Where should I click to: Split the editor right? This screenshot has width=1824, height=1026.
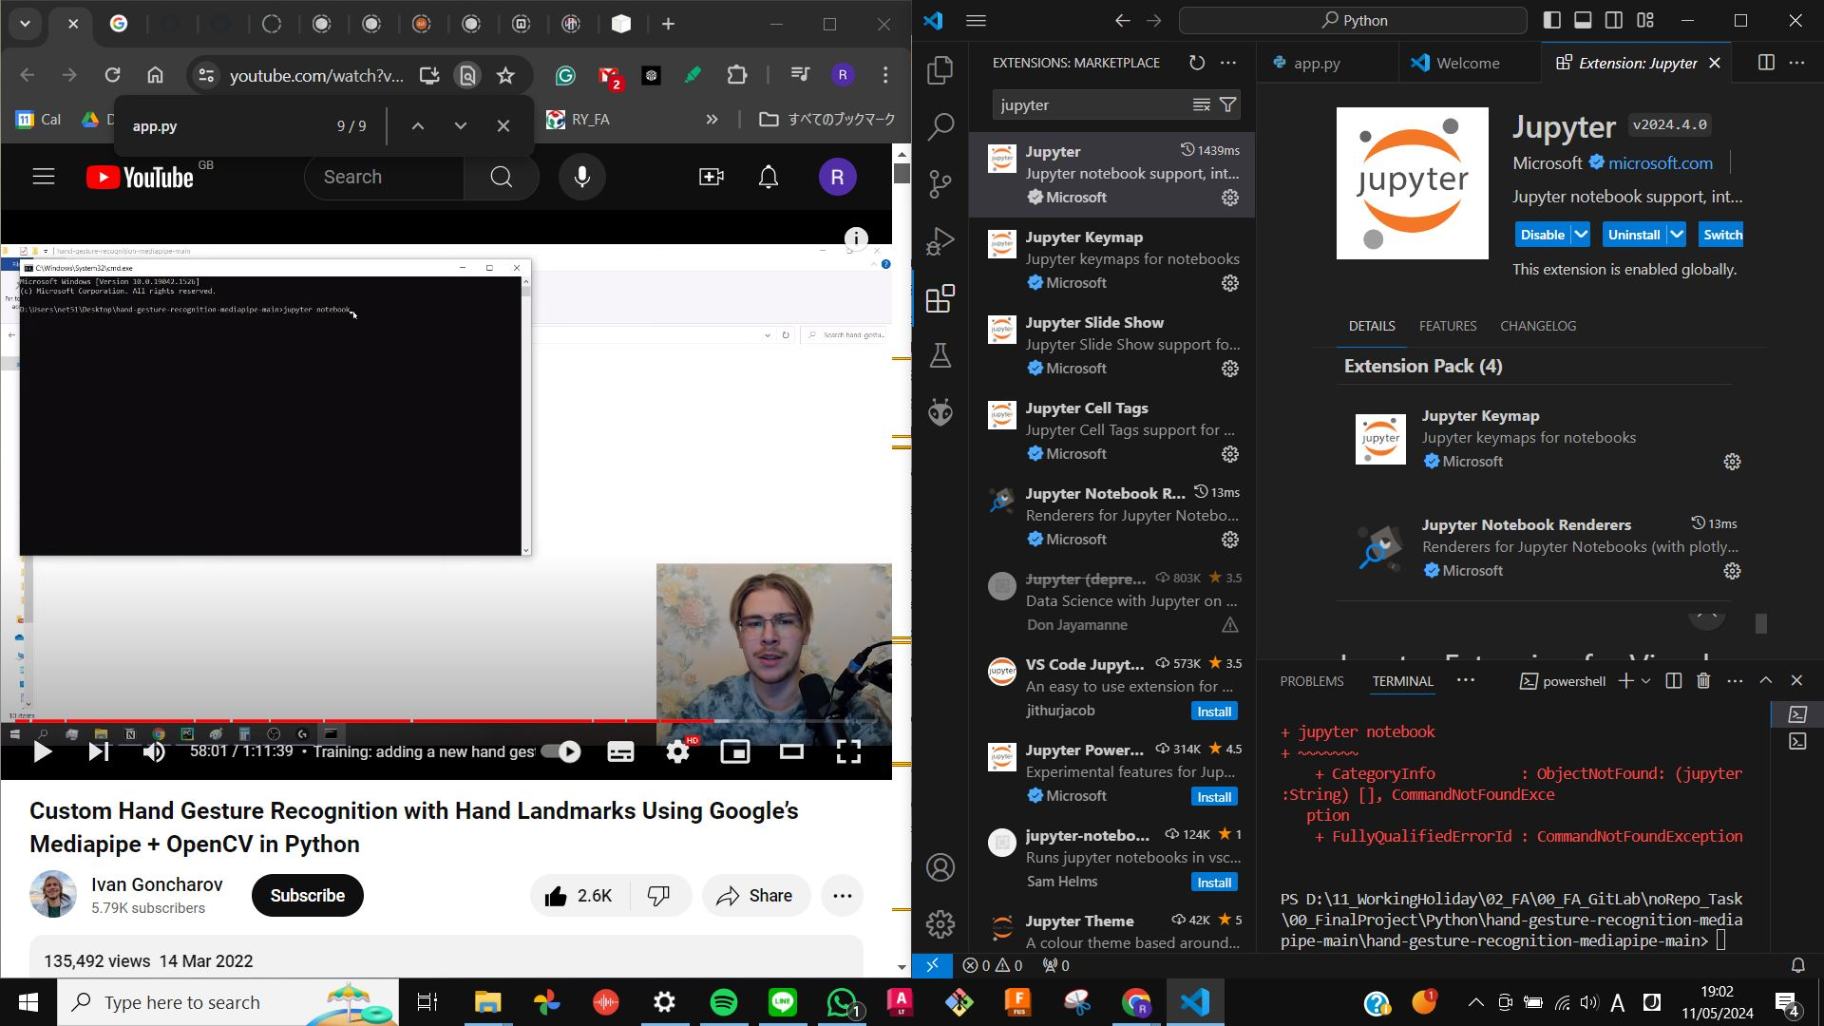point(1766,62)
